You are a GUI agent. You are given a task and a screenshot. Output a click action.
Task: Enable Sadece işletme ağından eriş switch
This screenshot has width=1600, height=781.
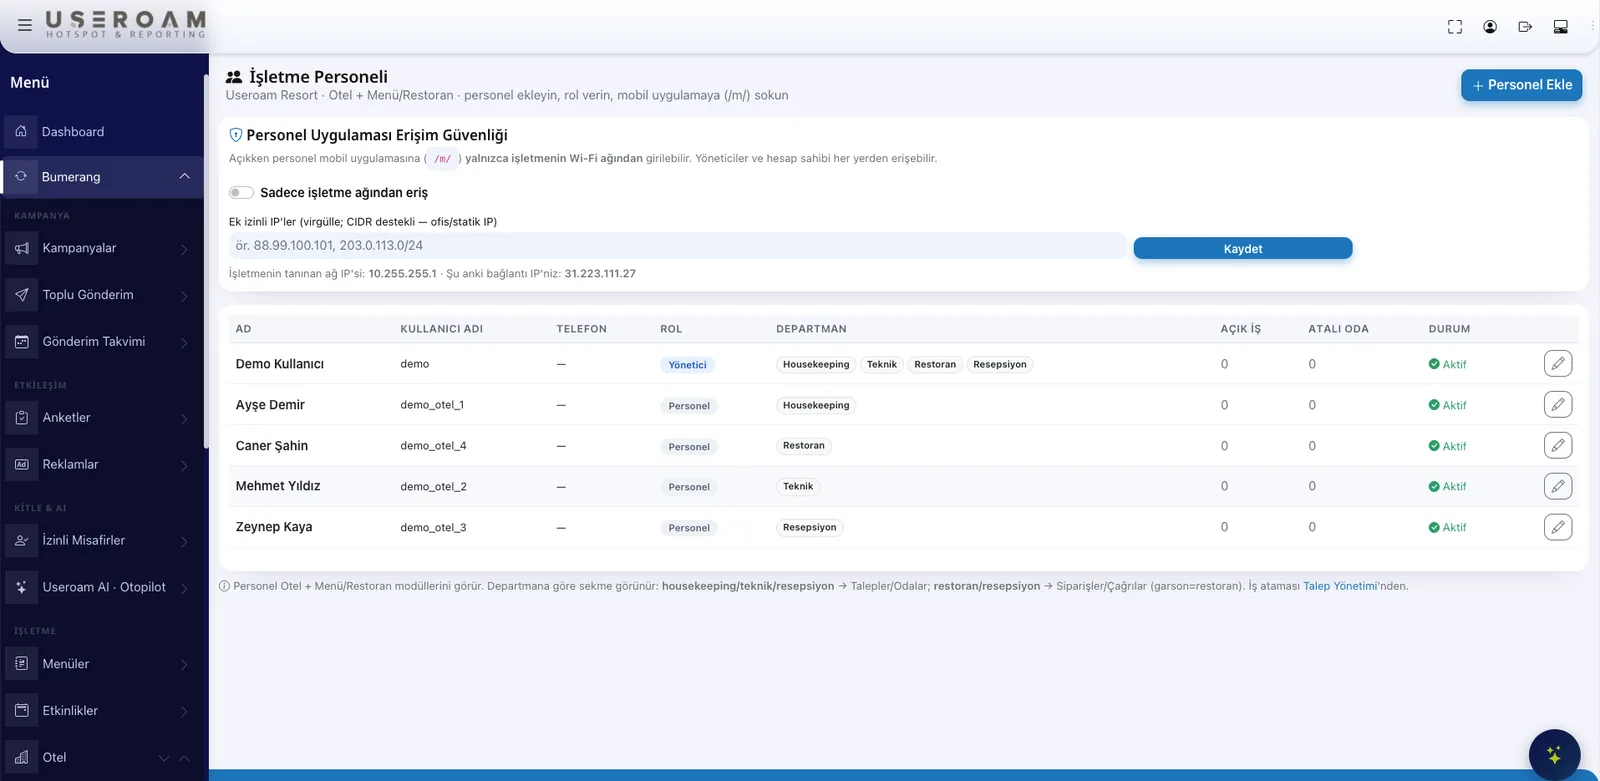241,193
